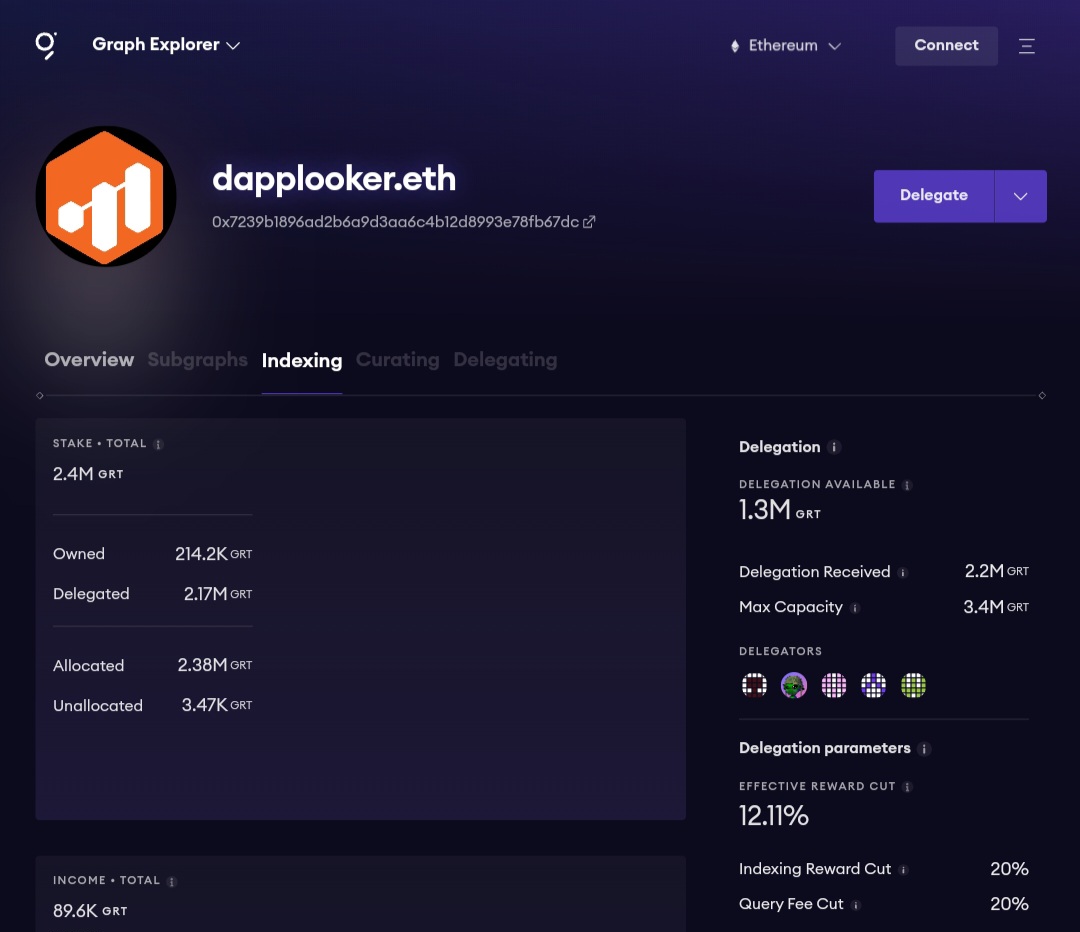The width and height of the screenshot is (1080, 932).
Task: Open the Graph Explorer dropdown
Action: (x=166, y=45)
